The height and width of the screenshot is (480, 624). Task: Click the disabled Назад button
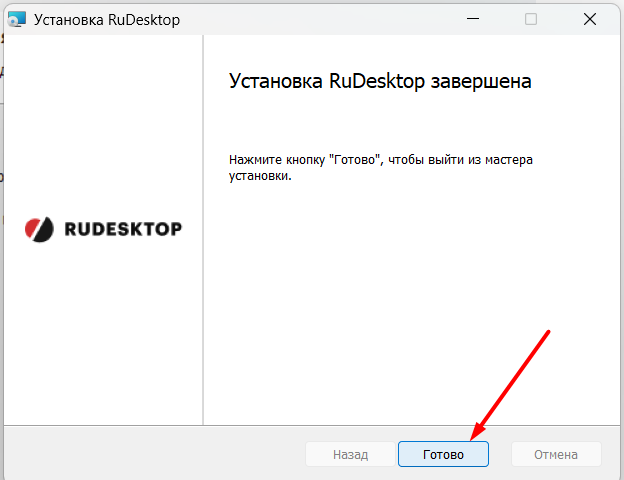click(350, 454)
